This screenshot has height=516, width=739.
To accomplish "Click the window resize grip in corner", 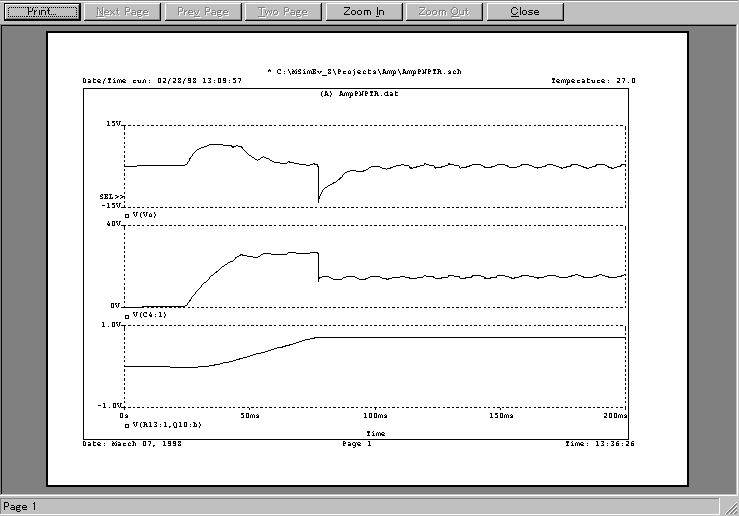I will click(731, 508).
